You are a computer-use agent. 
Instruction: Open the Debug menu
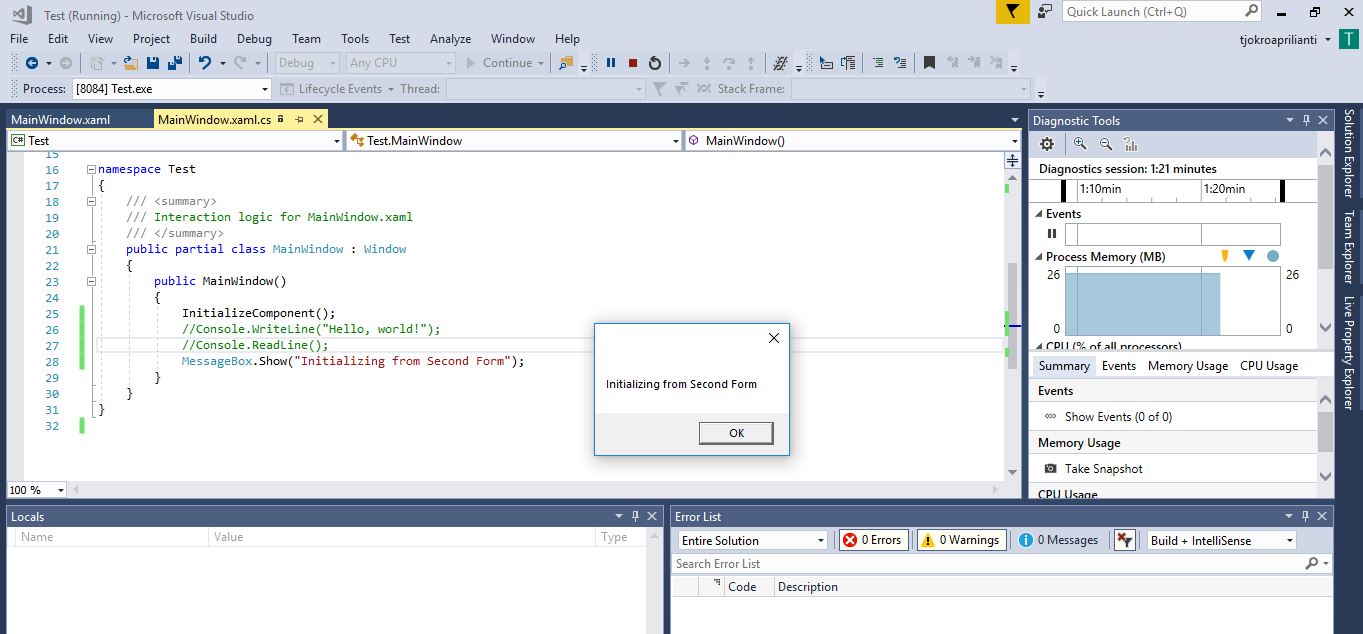pos(254,38)
